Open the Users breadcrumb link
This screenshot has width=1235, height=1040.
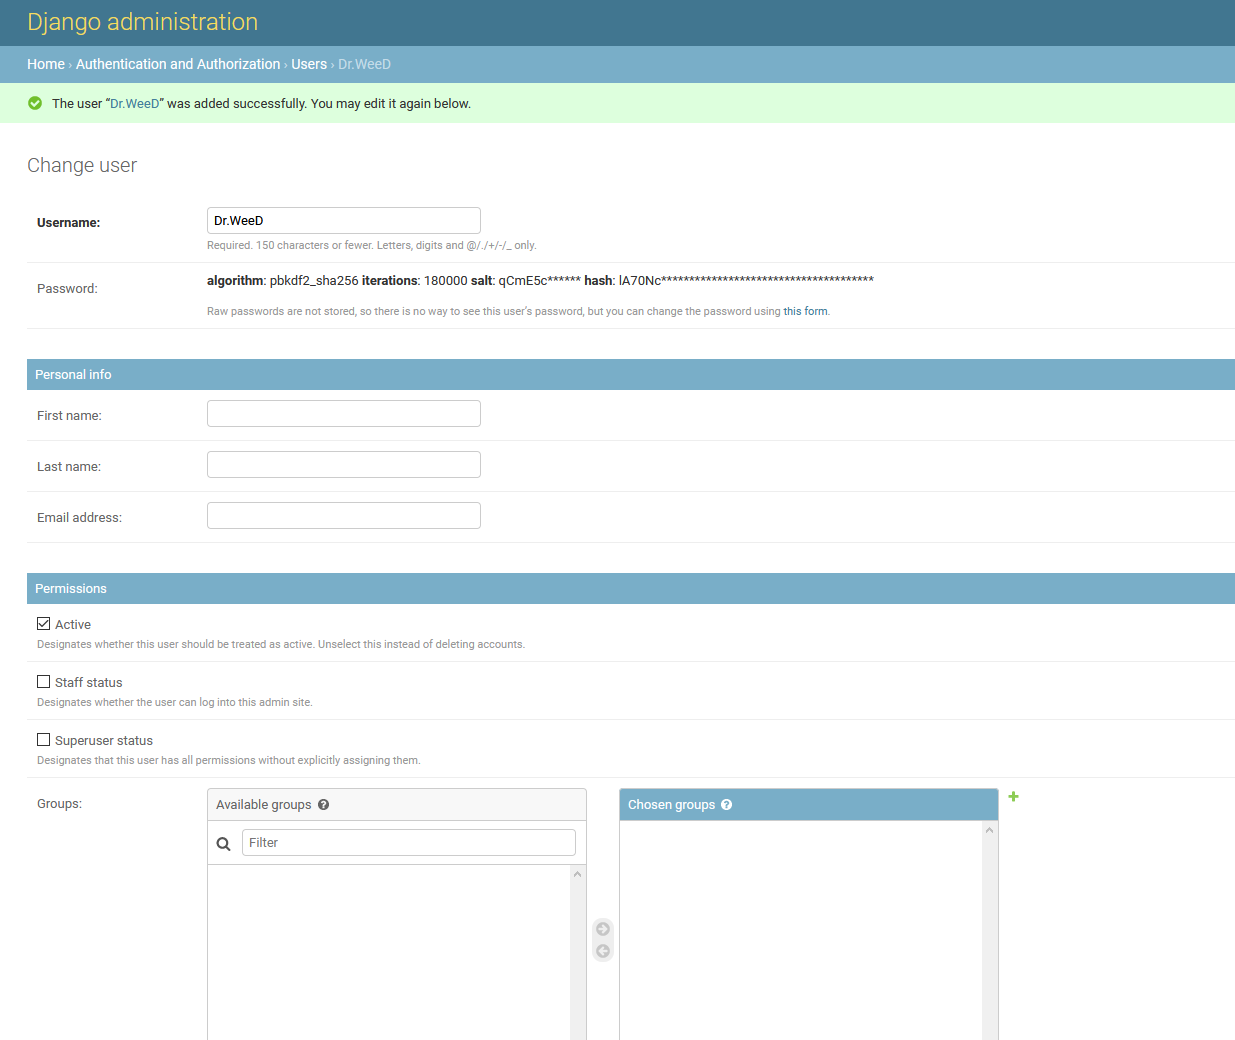(309, 64)
